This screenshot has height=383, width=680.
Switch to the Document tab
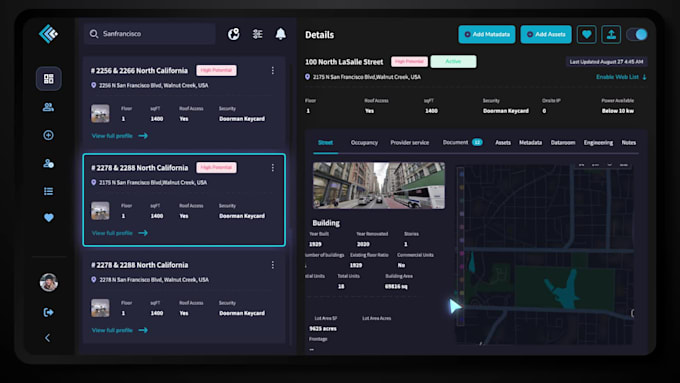(462, 142)
